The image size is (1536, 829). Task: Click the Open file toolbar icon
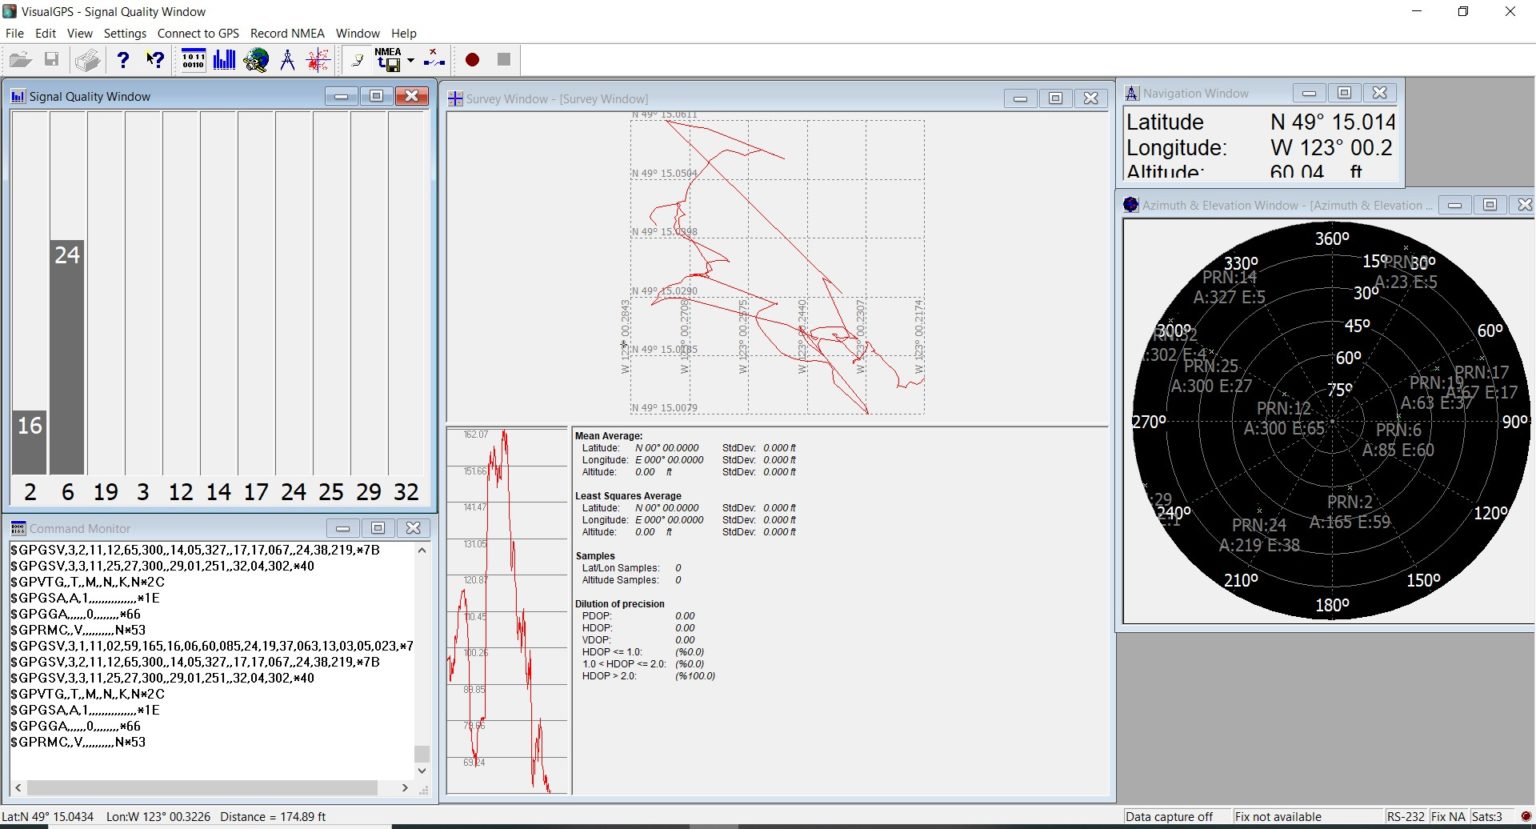[20, 60]
